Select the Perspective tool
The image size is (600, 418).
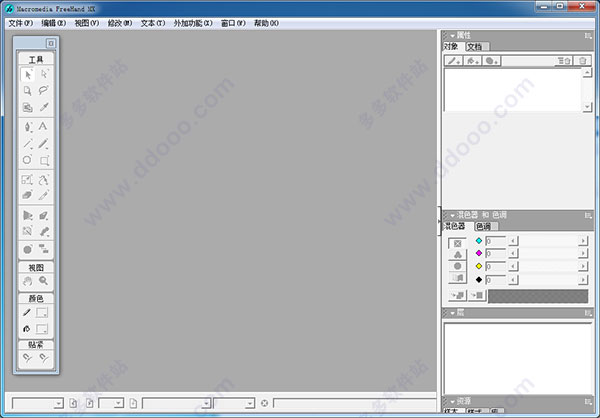(x=28, y=216)
